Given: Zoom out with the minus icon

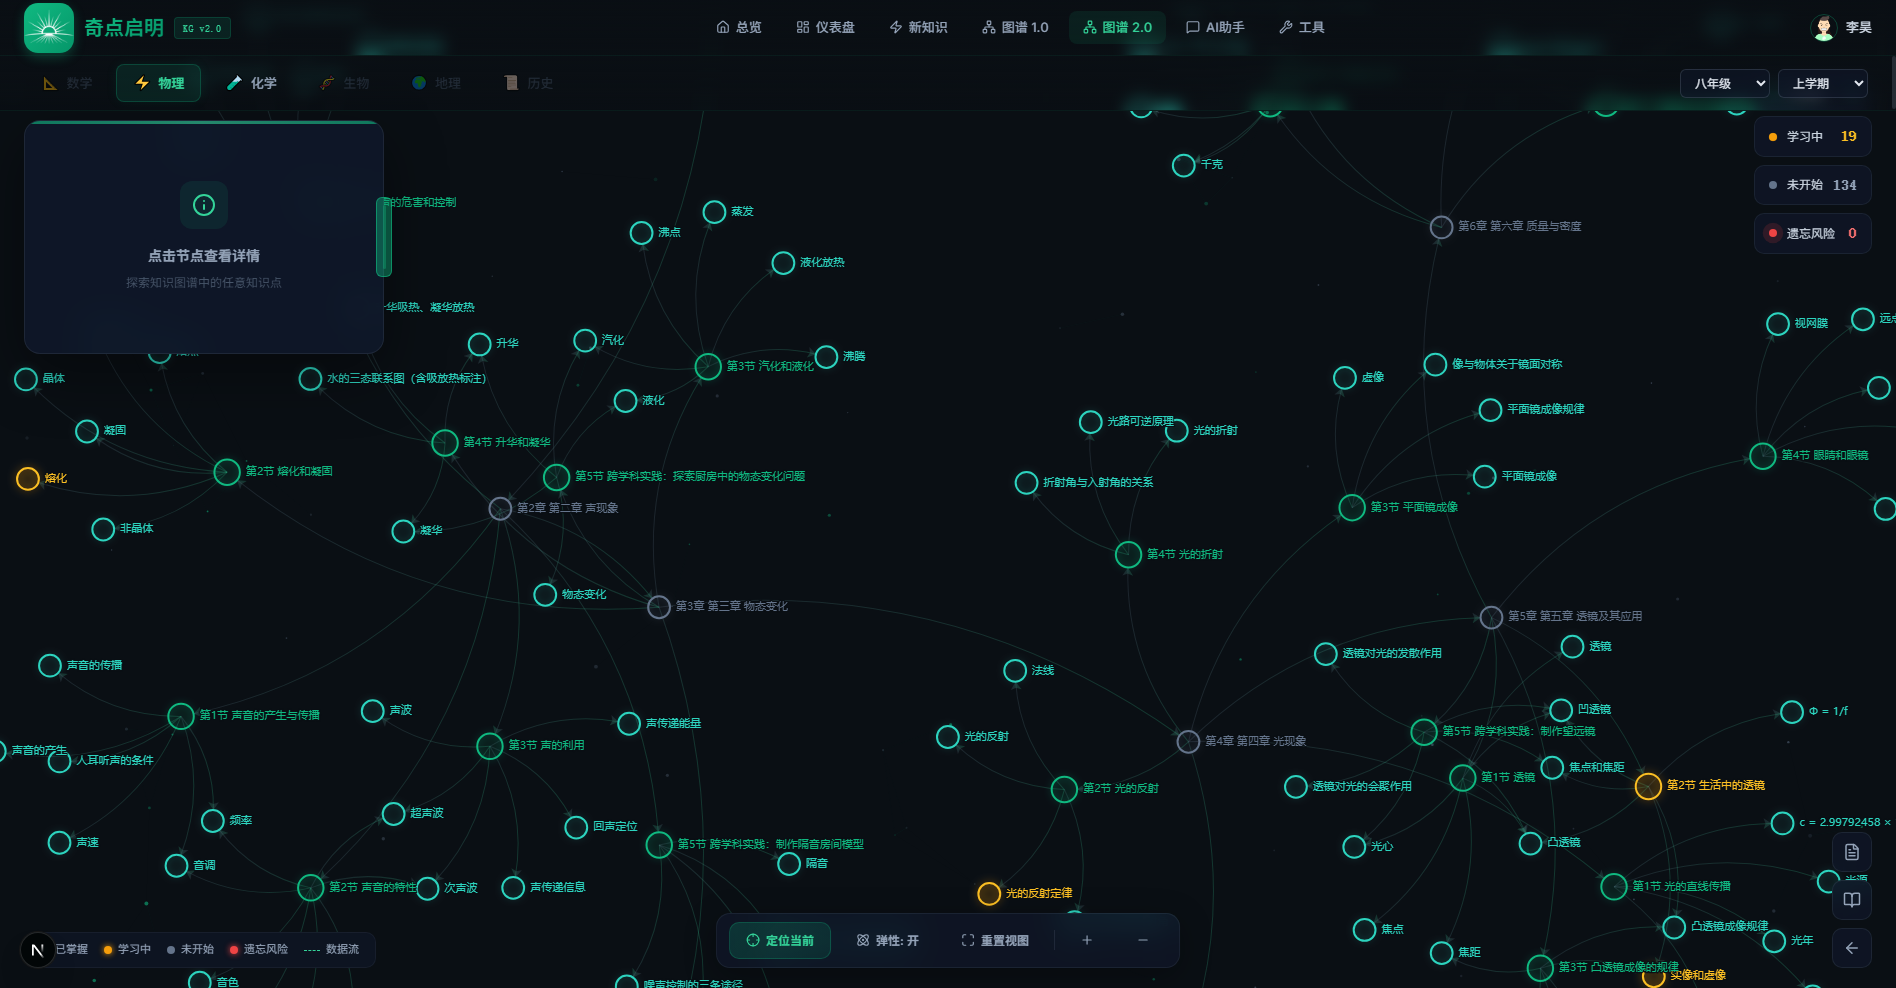Looking at the screenshot, I should (1143, 940).
